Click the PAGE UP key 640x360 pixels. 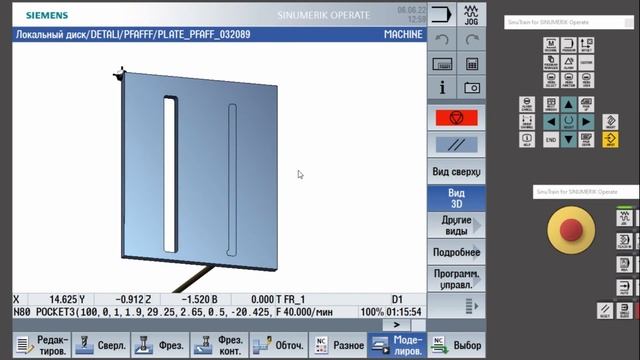pyautogui.click(x=586, y=104)
